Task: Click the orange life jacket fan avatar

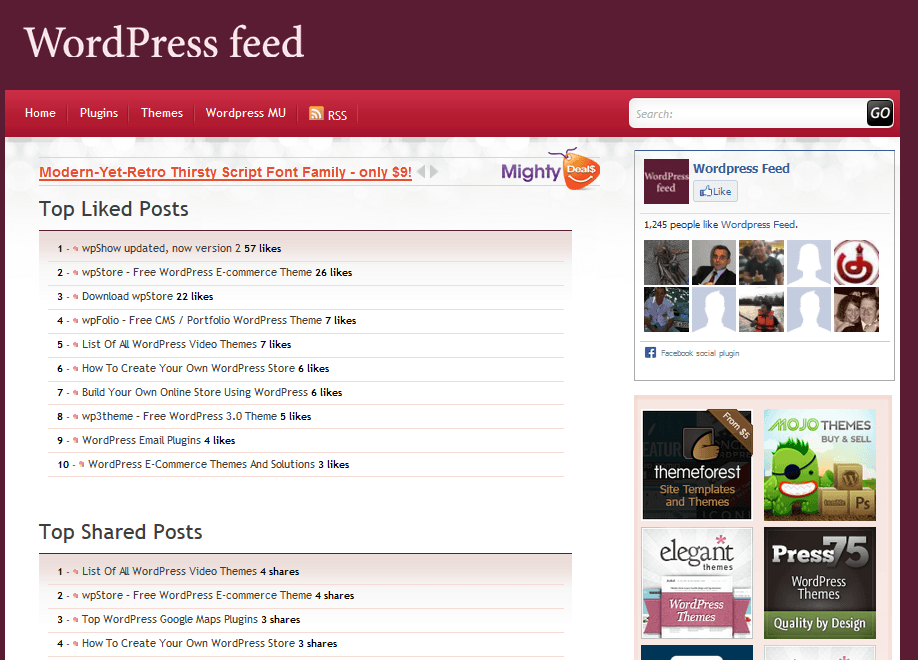Action: pyautogui.click(x=761, y=310)
